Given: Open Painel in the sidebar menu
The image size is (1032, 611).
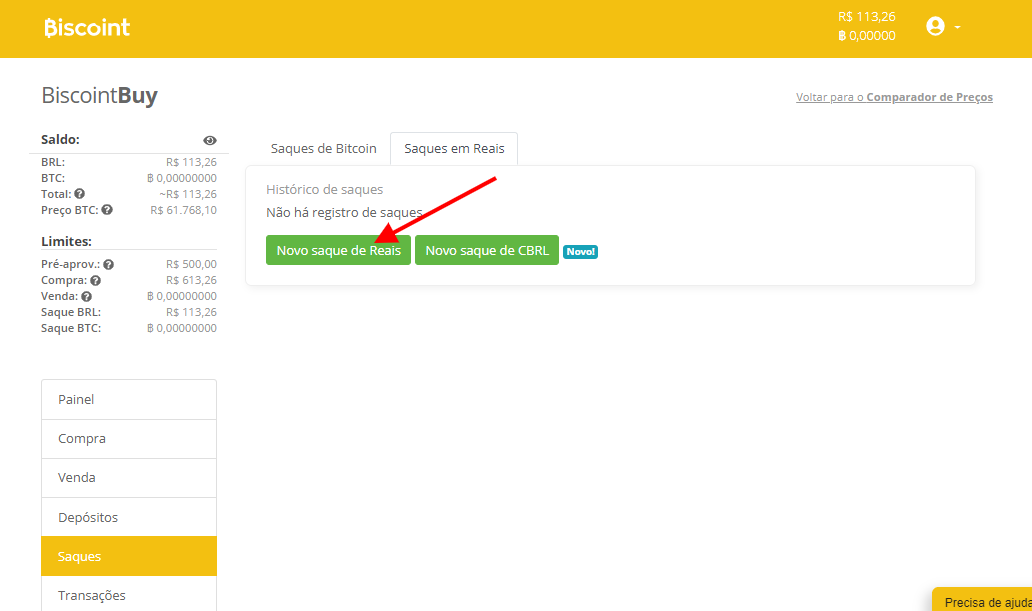Looking at the screenshot, I should coord(129,400).
